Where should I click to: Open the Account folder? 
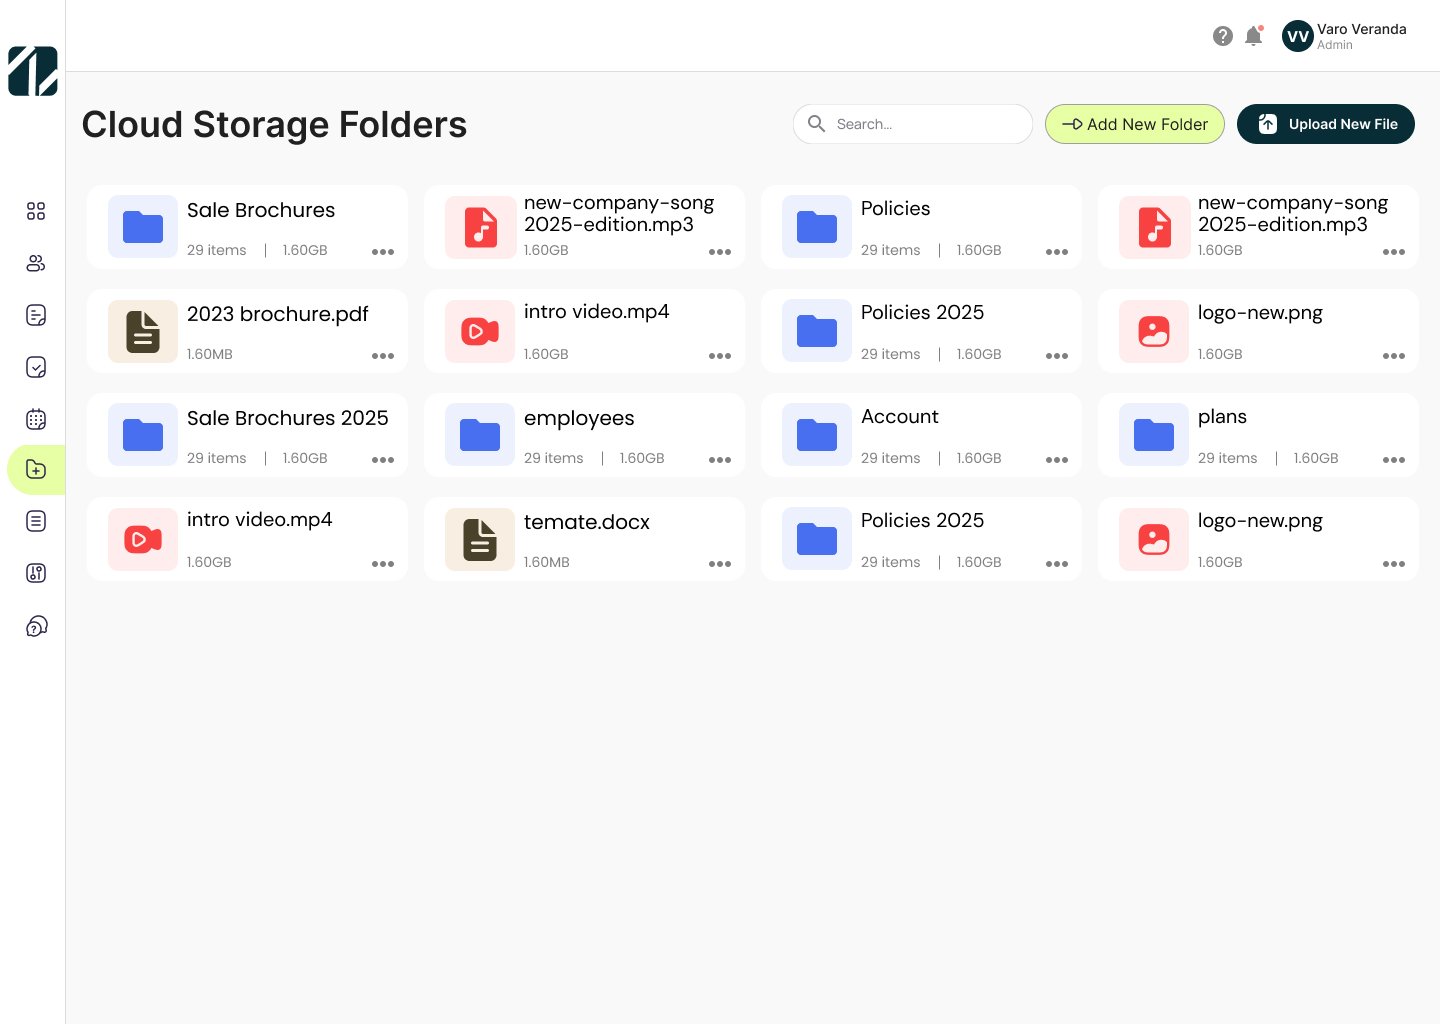899,417
